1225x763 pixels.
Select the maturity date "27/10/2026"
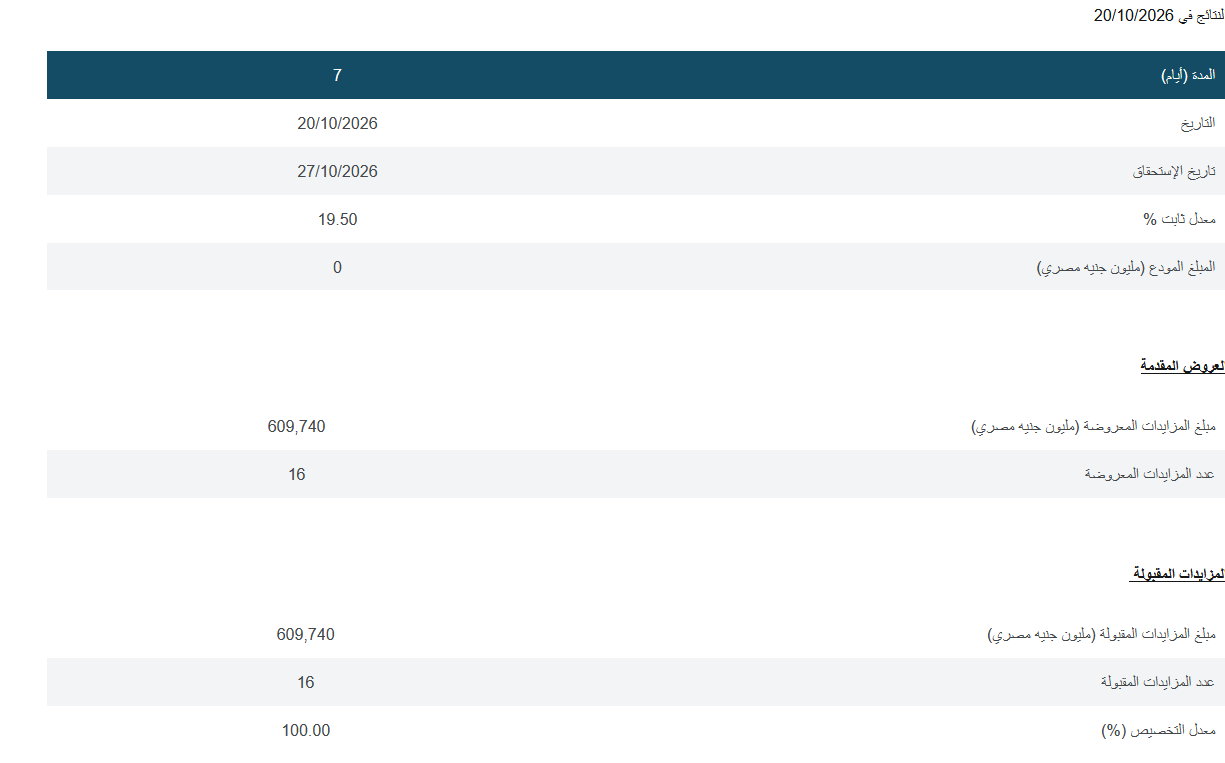click(x=337, y=171)
